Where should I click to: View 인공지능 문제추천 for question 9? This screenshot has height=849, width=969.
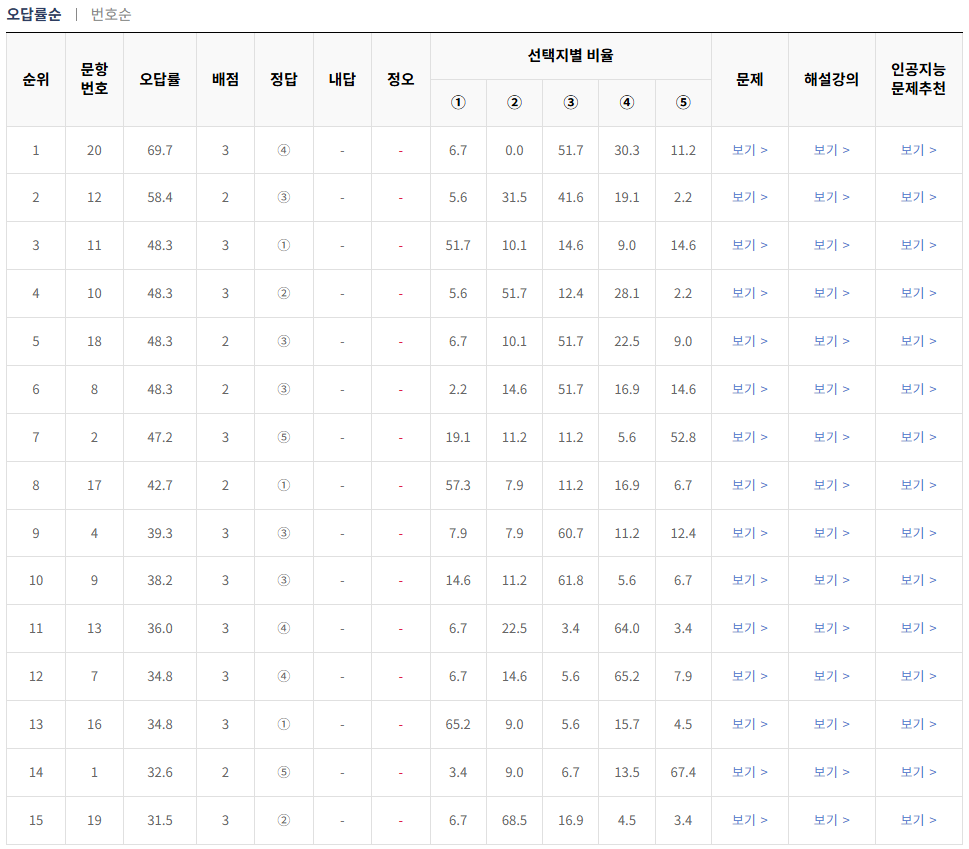pos(917,580)
